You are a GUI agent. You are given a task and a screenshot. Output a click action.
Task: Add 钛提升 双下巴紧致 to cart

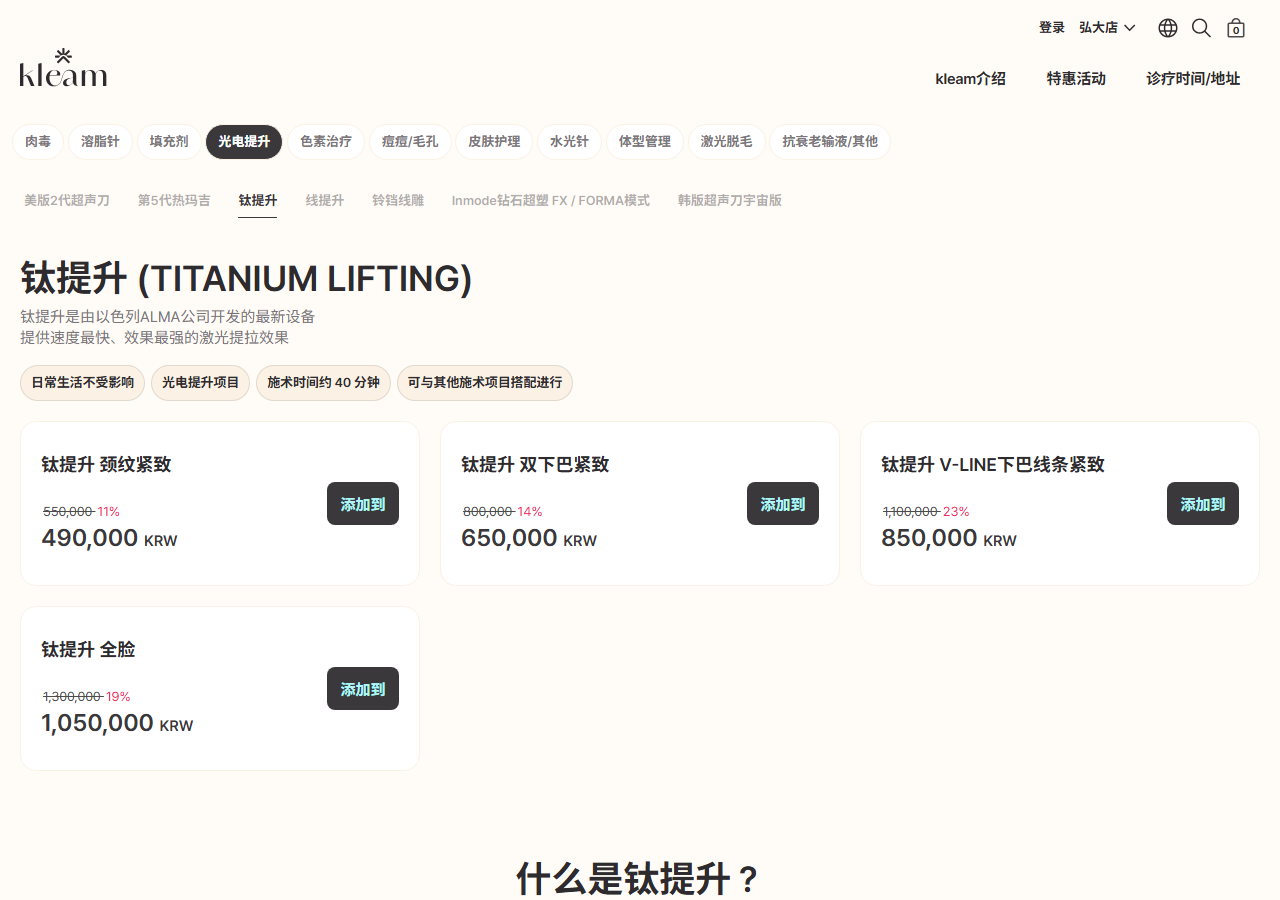[x=783, y=504]
